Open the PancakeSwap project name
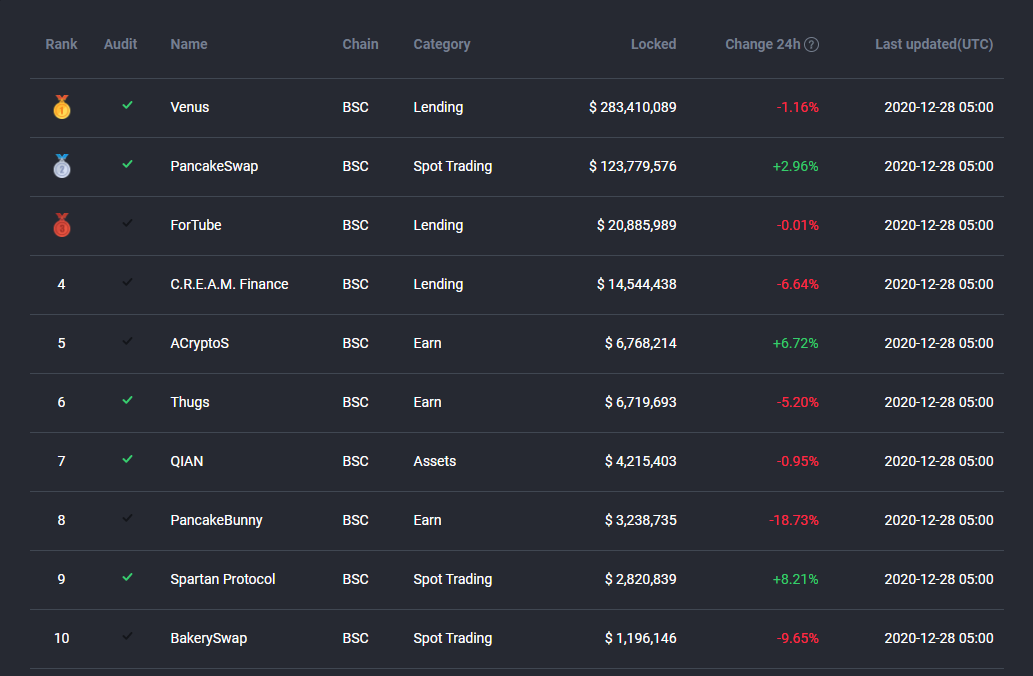1033x676 pixels. [x=214, y=166]
